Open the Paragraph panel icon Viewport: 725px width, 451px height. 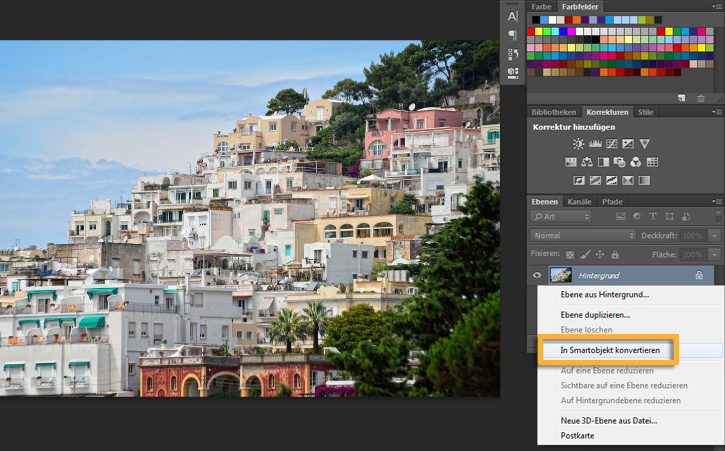tap(513, 35)
